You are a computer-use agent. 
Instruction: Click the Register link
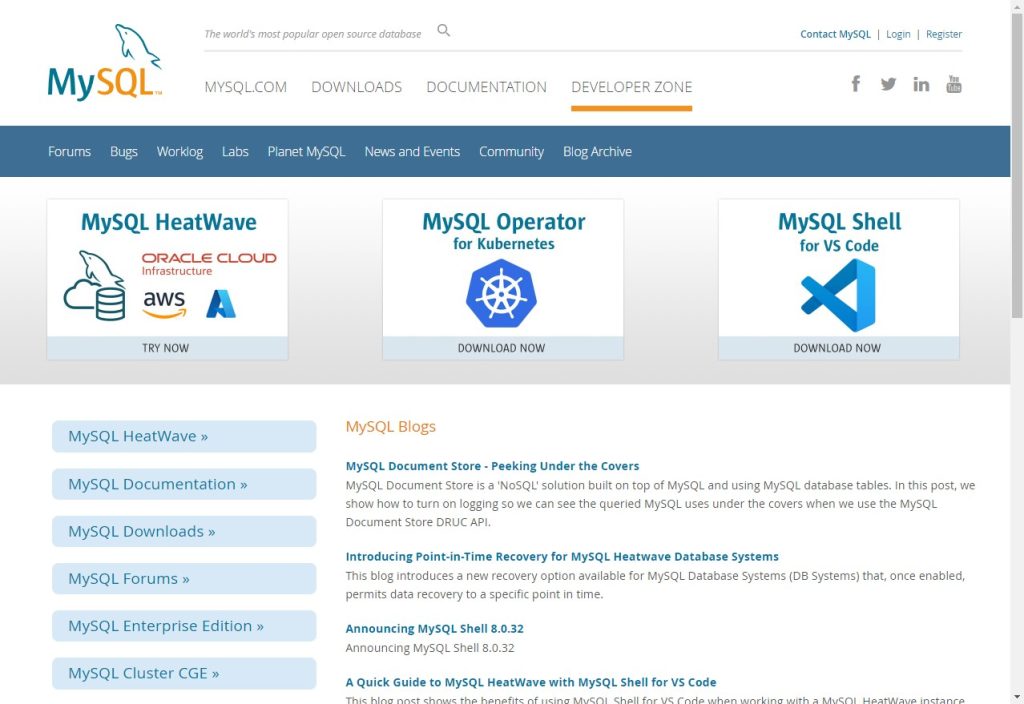click(x=944, y=34)
